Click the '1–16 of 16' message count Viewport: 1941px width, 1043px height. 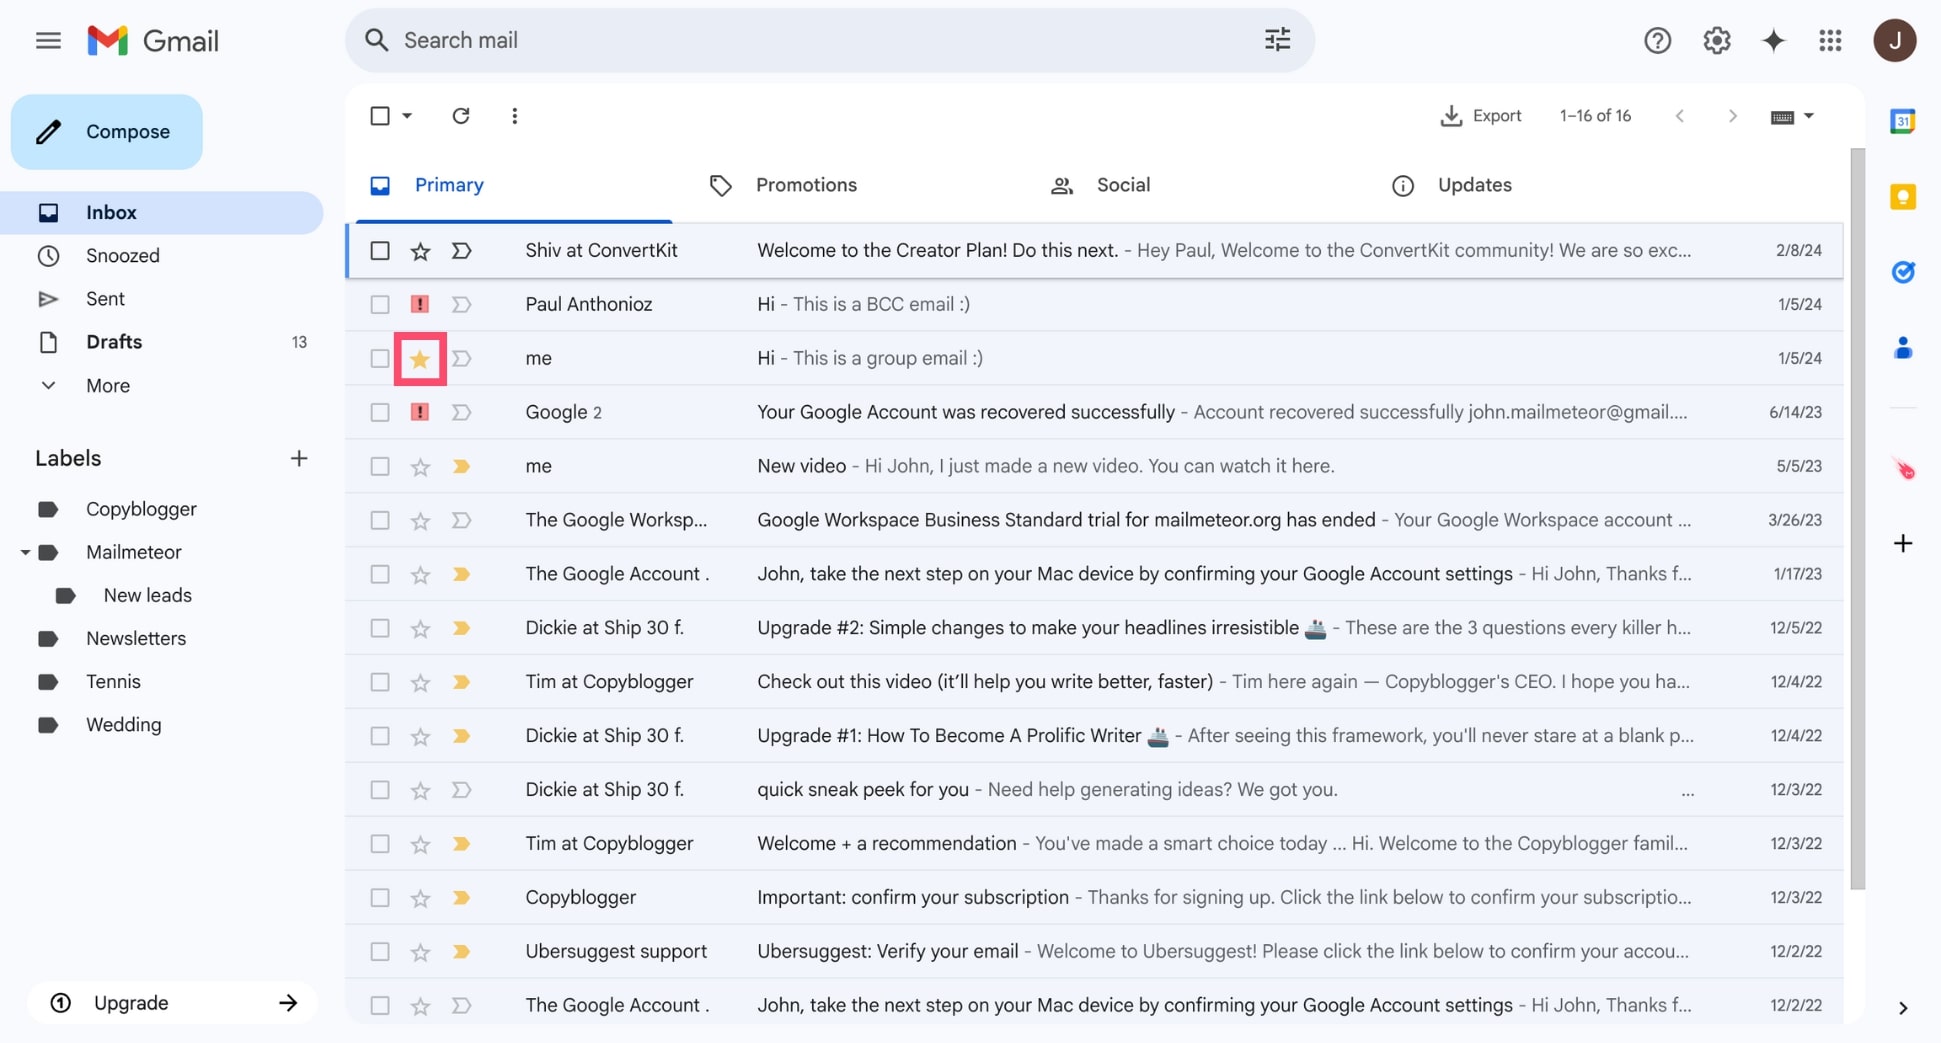[1595, 116]
